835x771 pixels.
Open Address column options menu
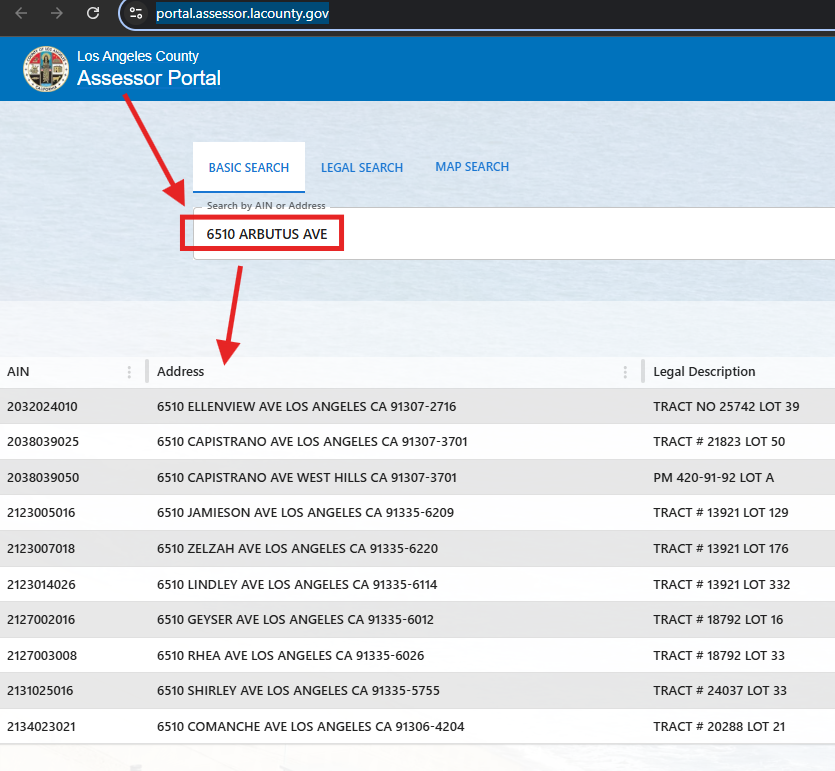pyautogui.click(x=625, y=372)
